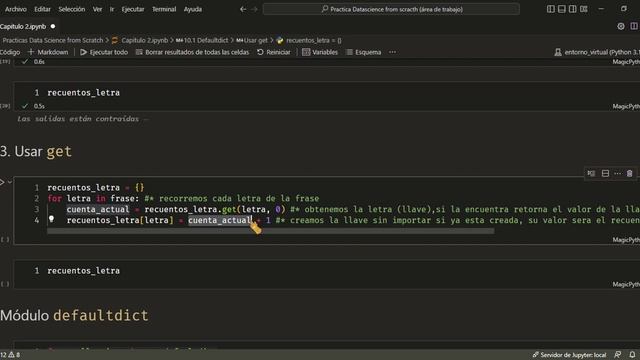
Task: Add a new Markdown cell
Action: point(48,52)
